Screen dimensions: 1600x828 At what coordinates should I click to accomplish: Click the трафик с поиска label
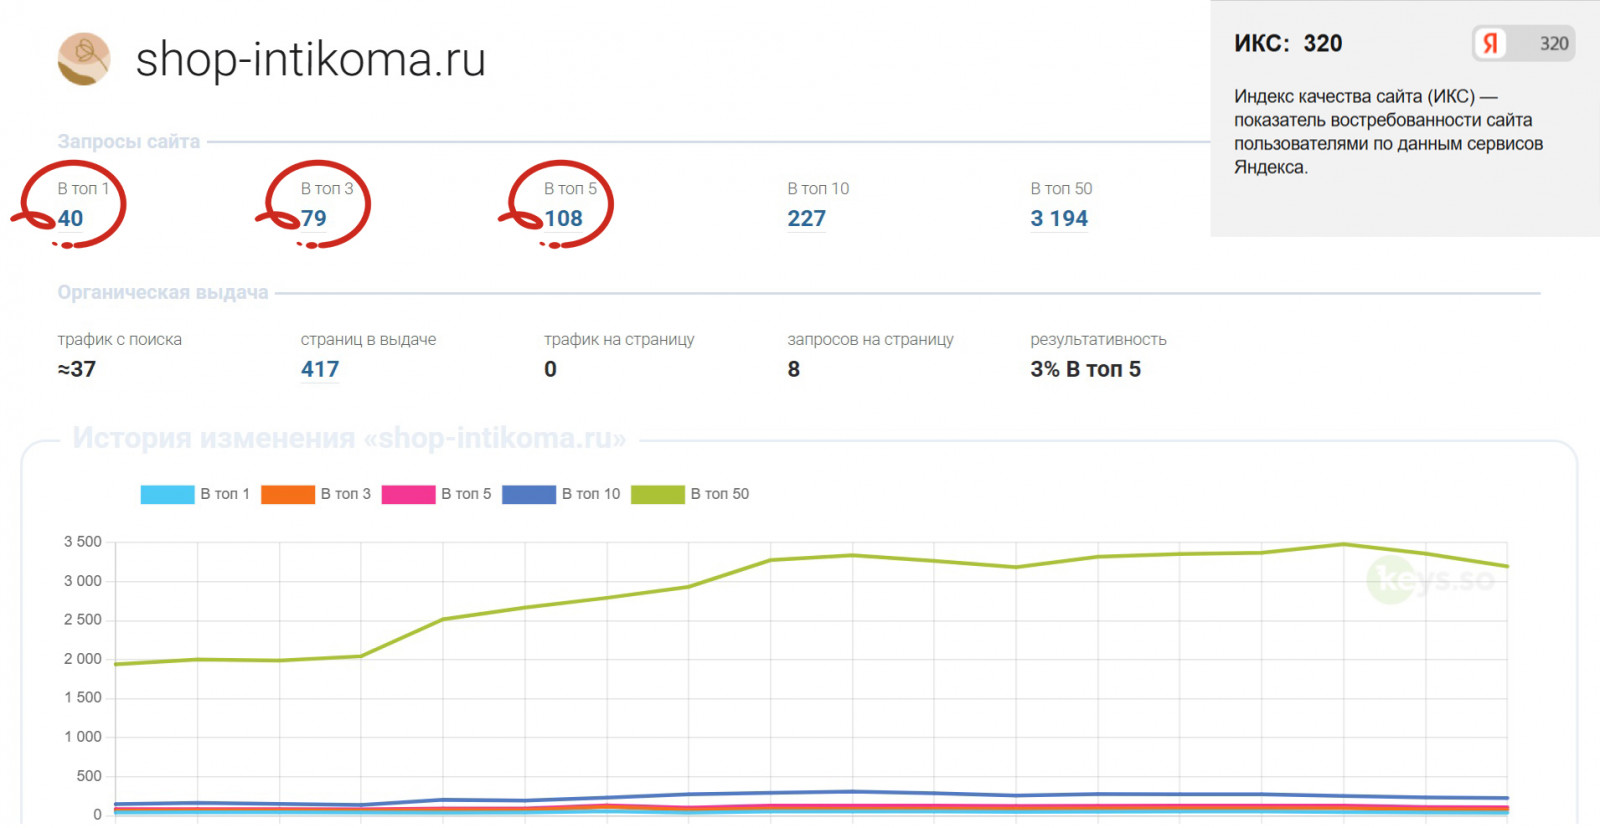point(120,340)
